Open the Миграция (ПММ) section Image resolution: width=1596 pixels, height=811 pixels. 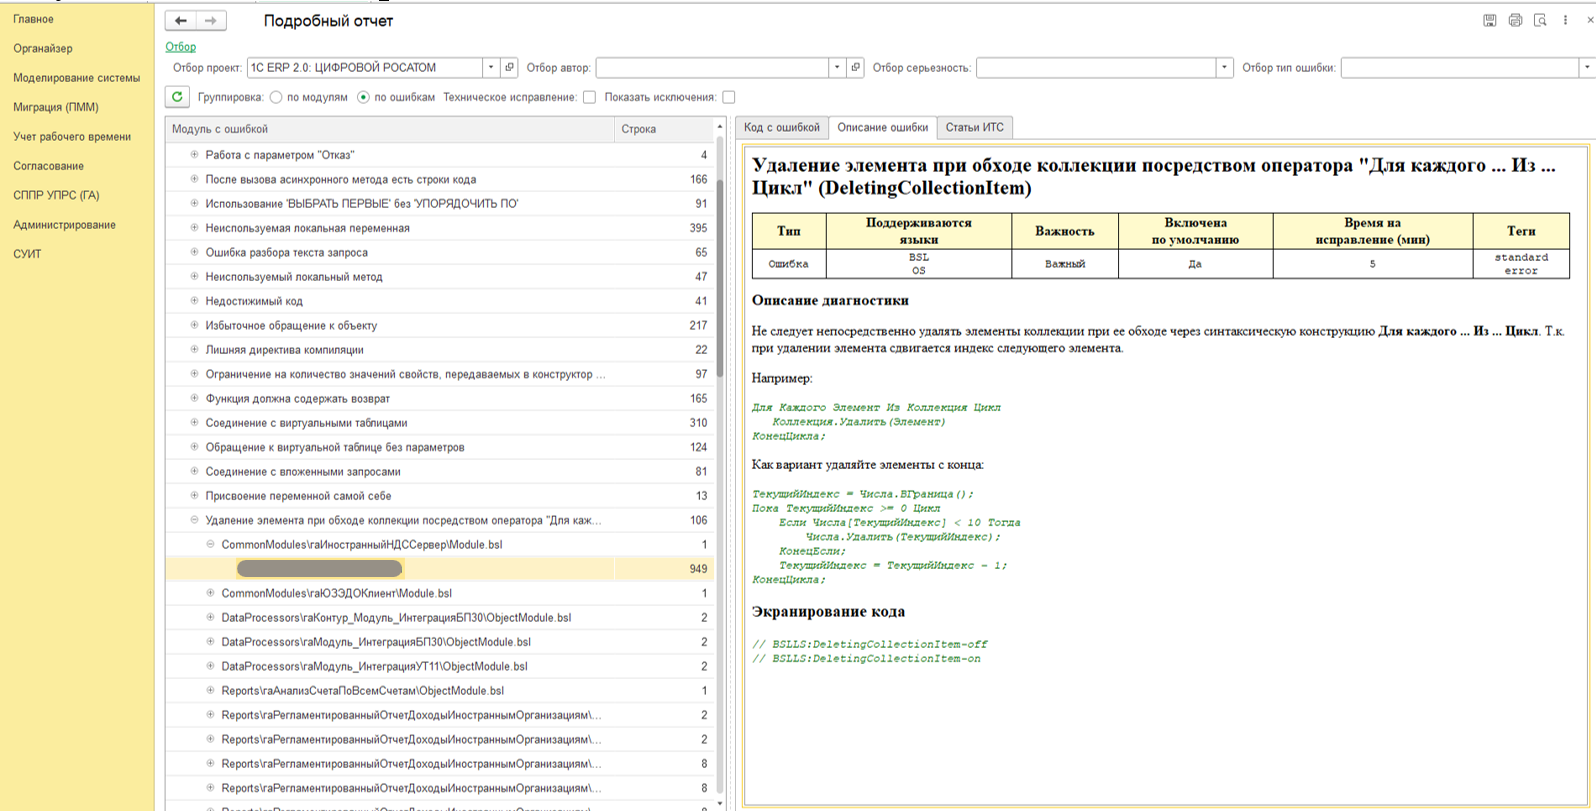(56, 107)
